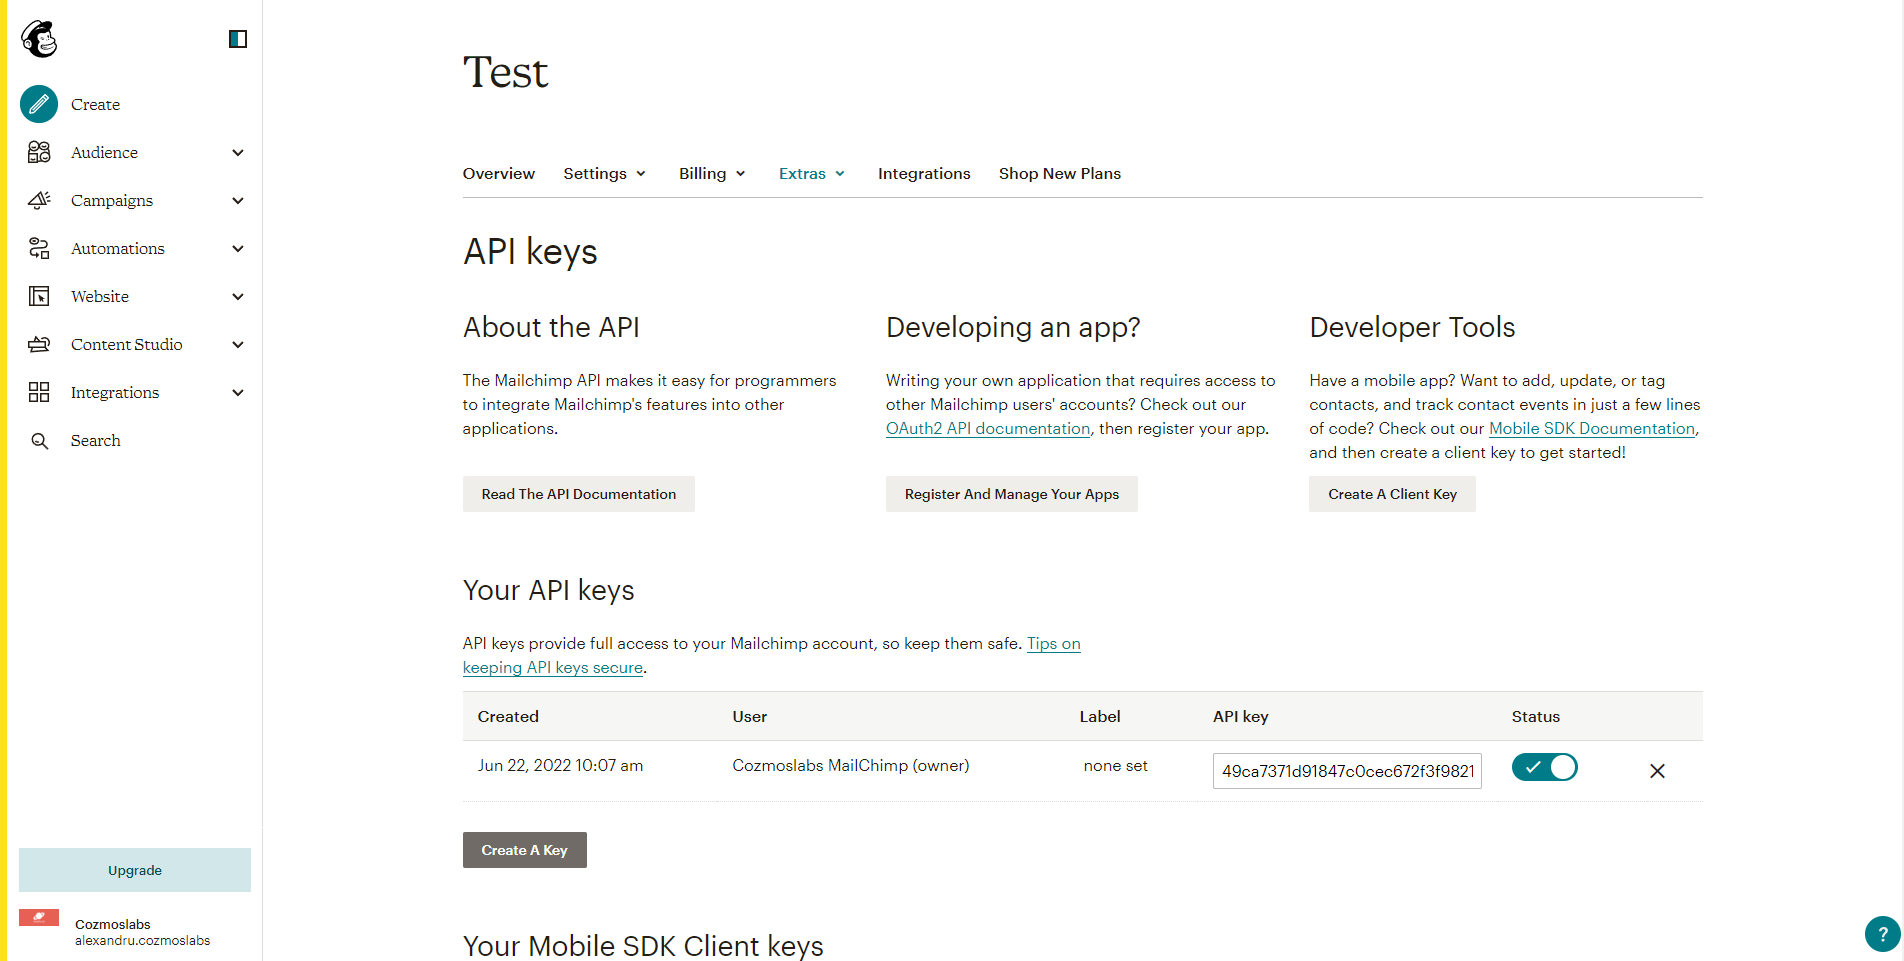
Task: Disable the API key status toggle
Action: coord(1544,767)
